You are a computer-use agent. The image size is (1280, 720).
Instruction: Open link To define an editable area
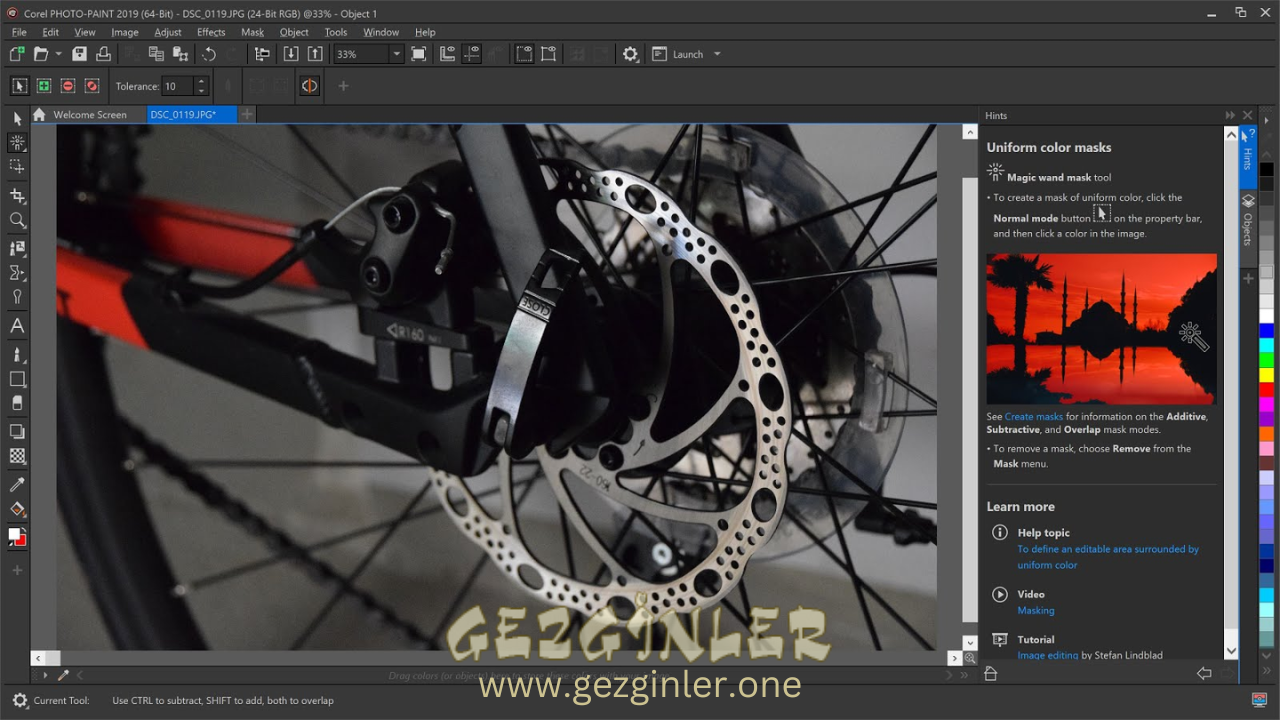pos(1108,557)
